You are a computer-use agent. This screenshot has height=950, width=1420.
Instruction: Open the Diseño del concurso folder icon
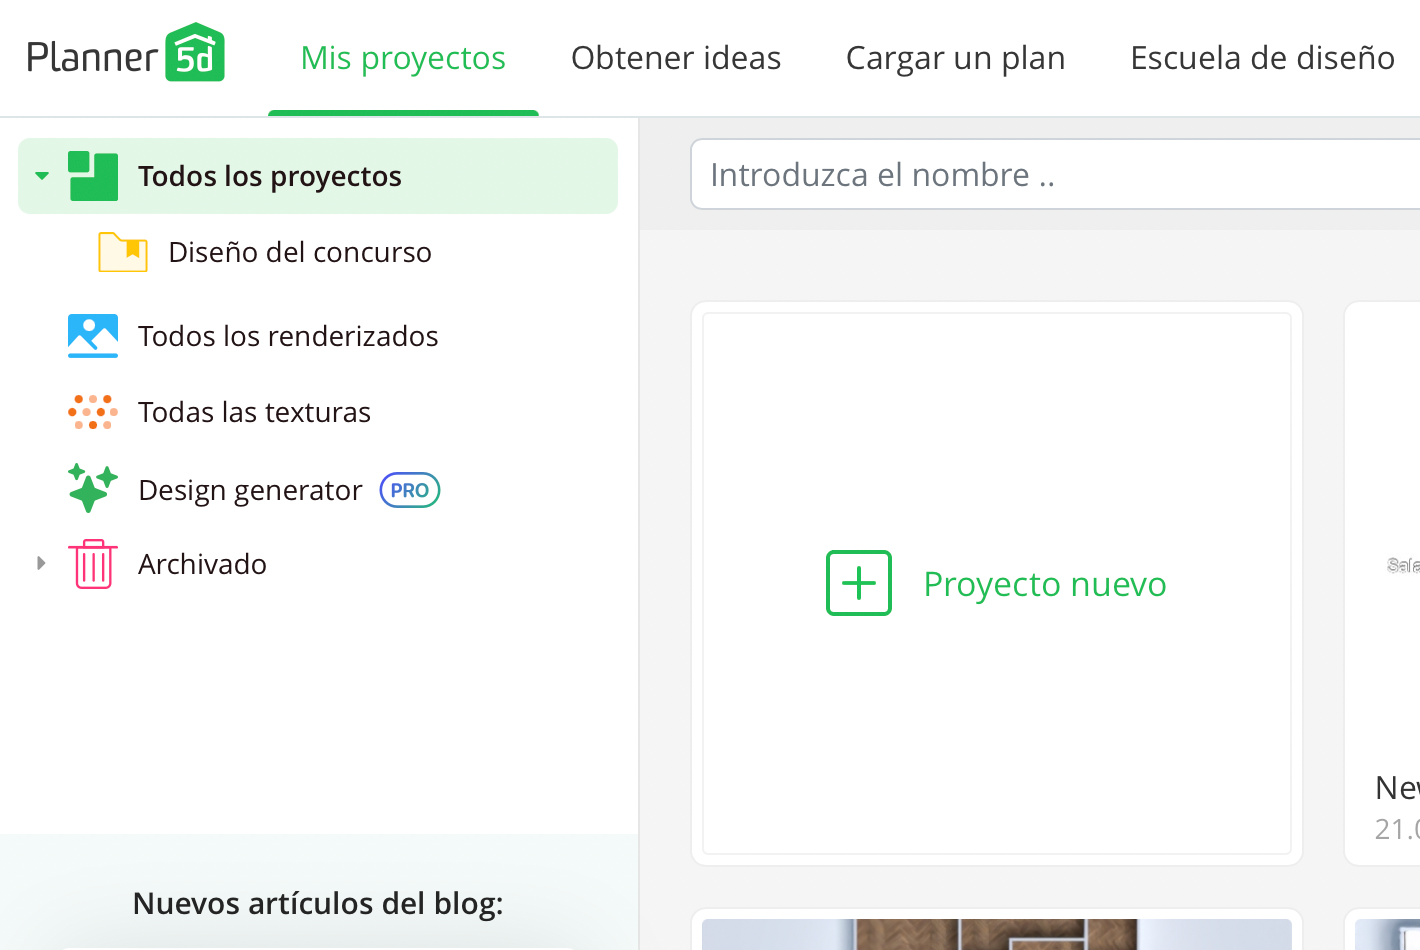122,252
